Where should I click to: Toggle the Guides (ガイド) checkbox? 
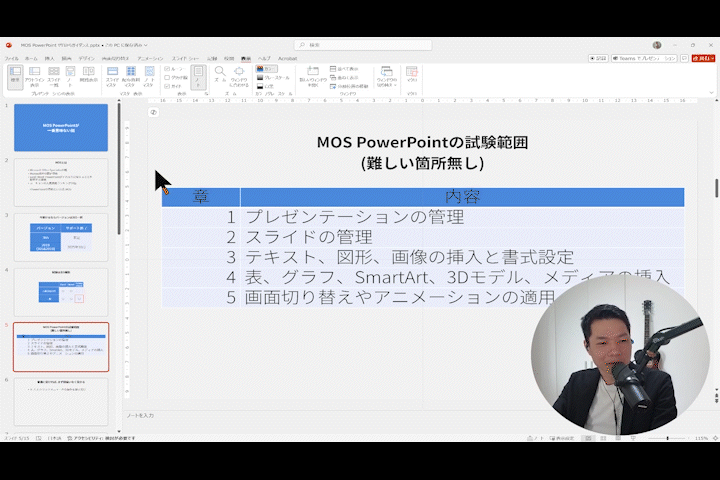point(167,86)
